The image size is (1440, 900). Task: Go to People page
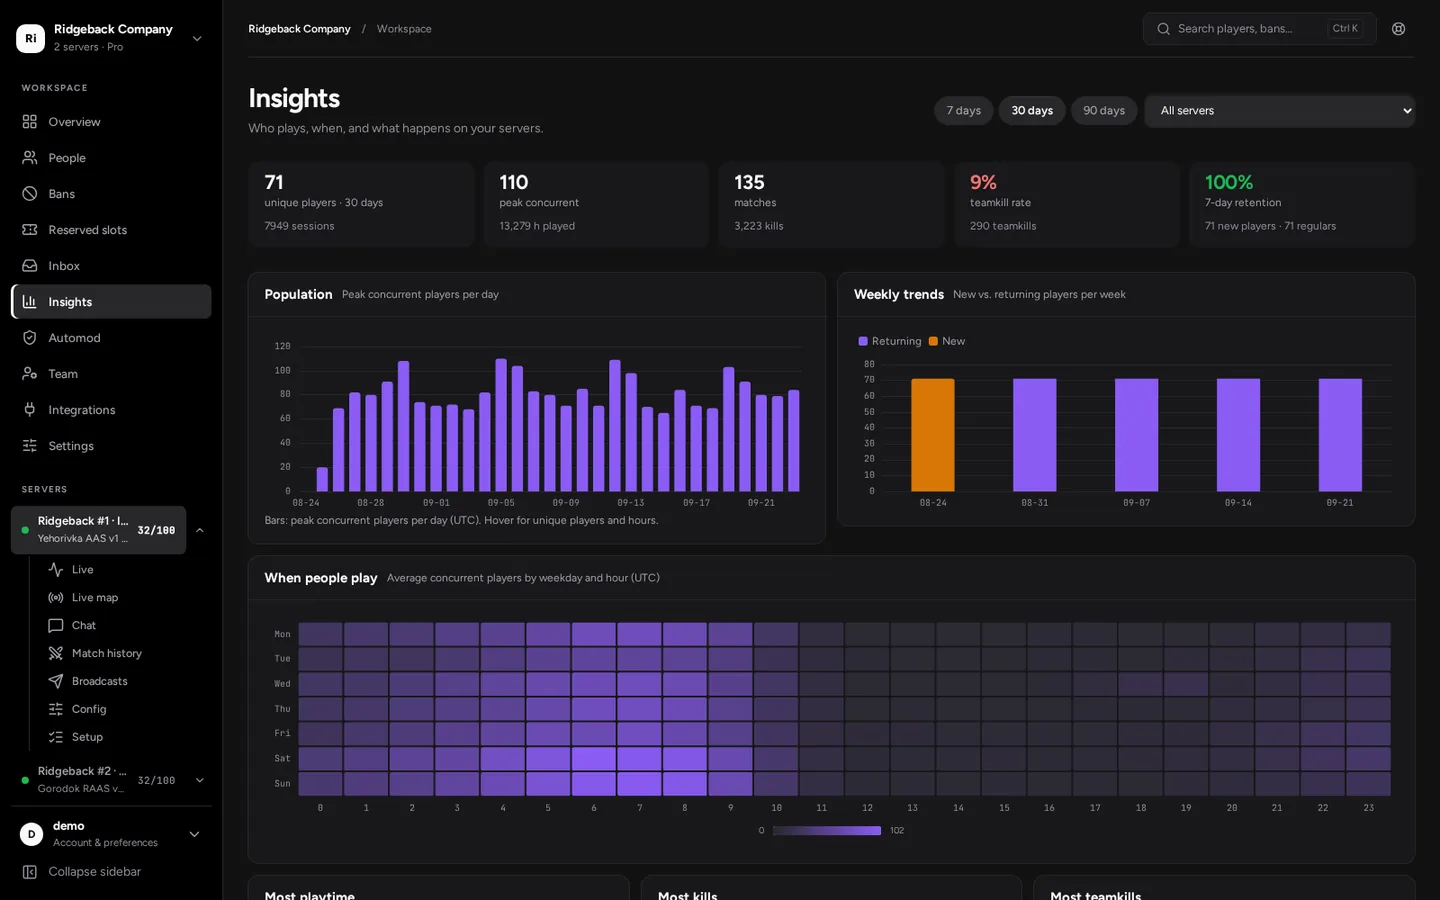click(x=111, y=158)
